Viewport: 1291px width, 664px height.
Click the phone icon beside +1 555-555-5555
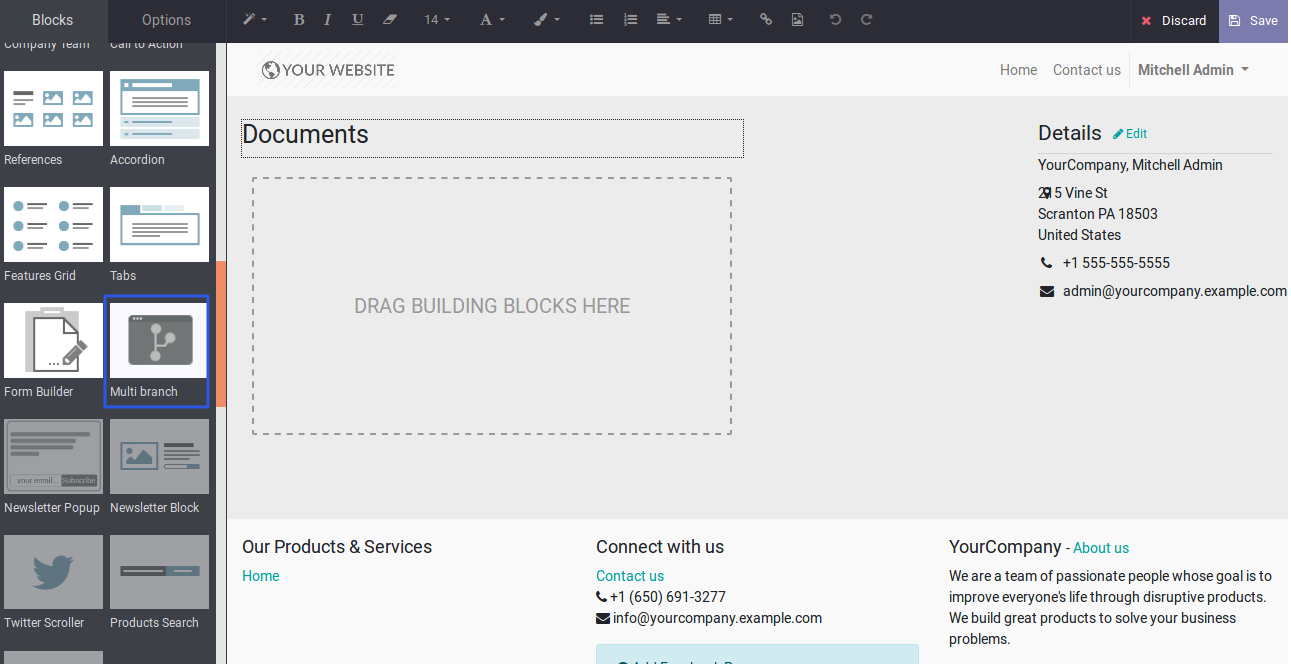click(x=1046, y=263)
